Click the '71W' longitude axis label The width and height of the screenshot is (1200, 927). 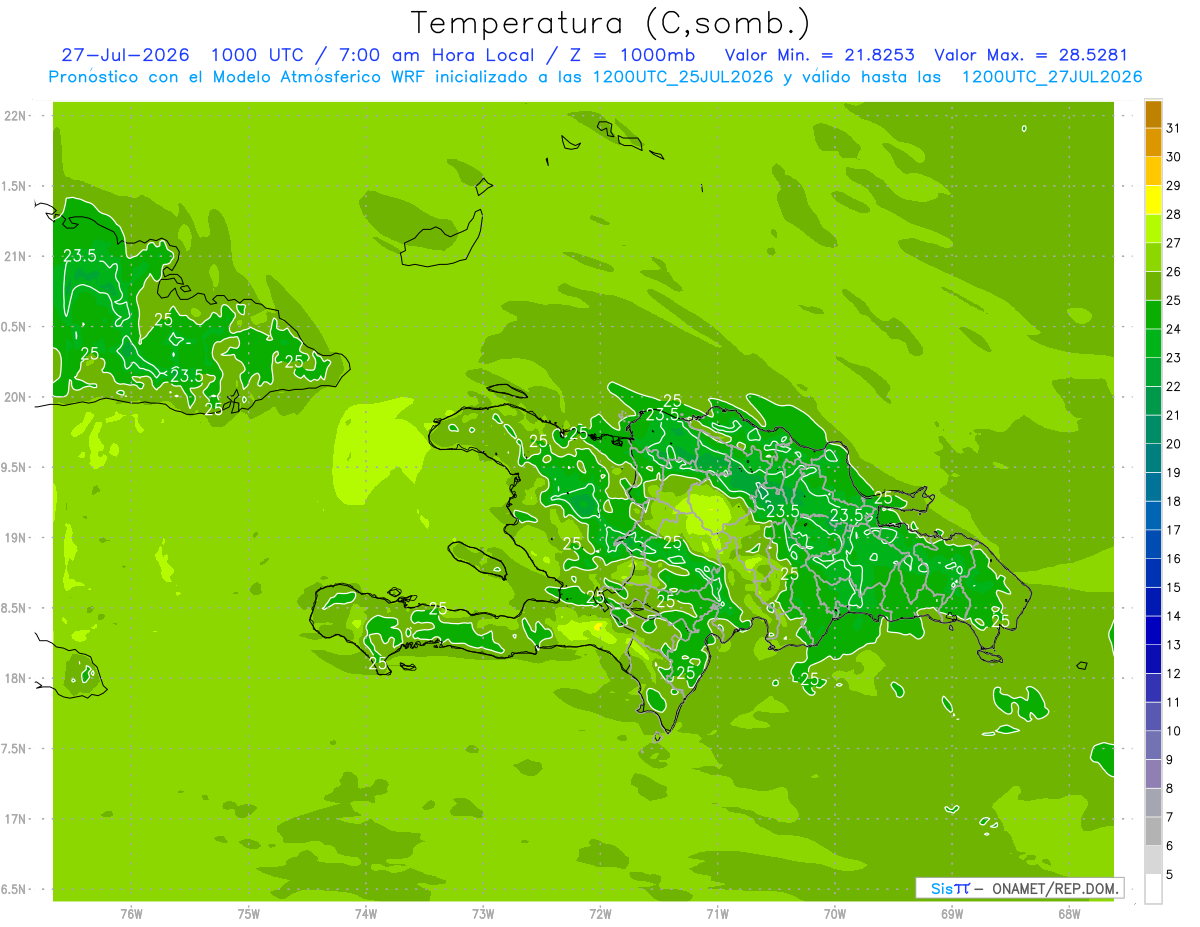coord(717,914)
